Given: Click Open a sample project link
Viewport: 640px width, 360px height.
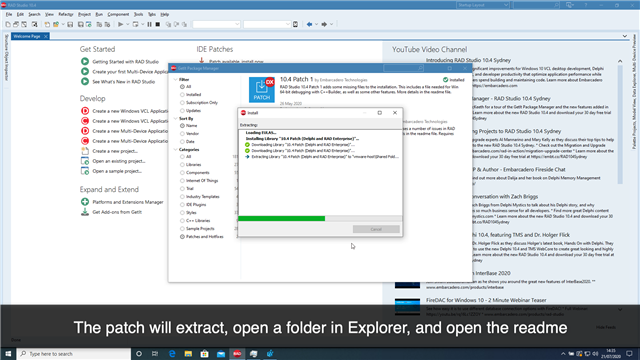Looking at the screenshot, I should click(117, 171).
